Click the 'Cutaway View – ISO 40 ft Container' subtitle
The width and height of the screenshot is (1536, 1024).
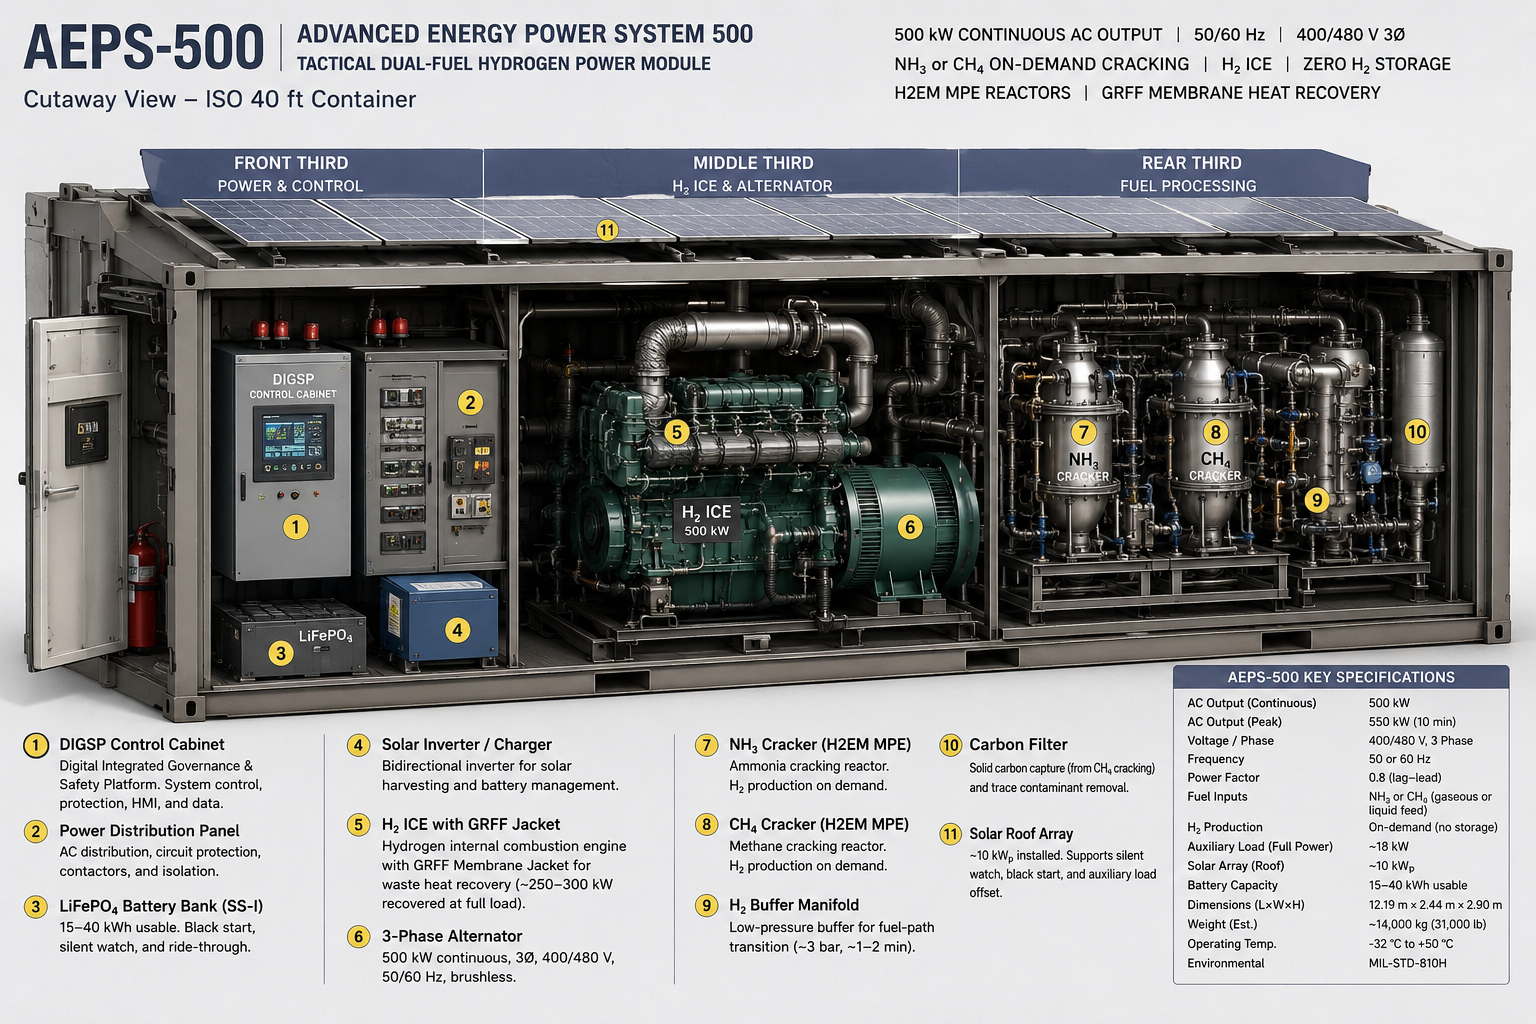[x=220, y=99]
